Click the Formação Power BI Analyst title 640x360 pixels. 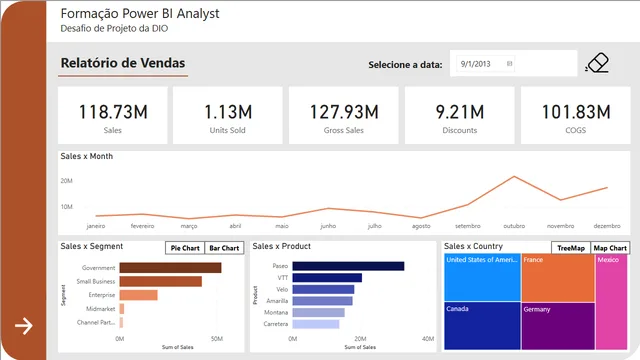click(x=140, y=13)
